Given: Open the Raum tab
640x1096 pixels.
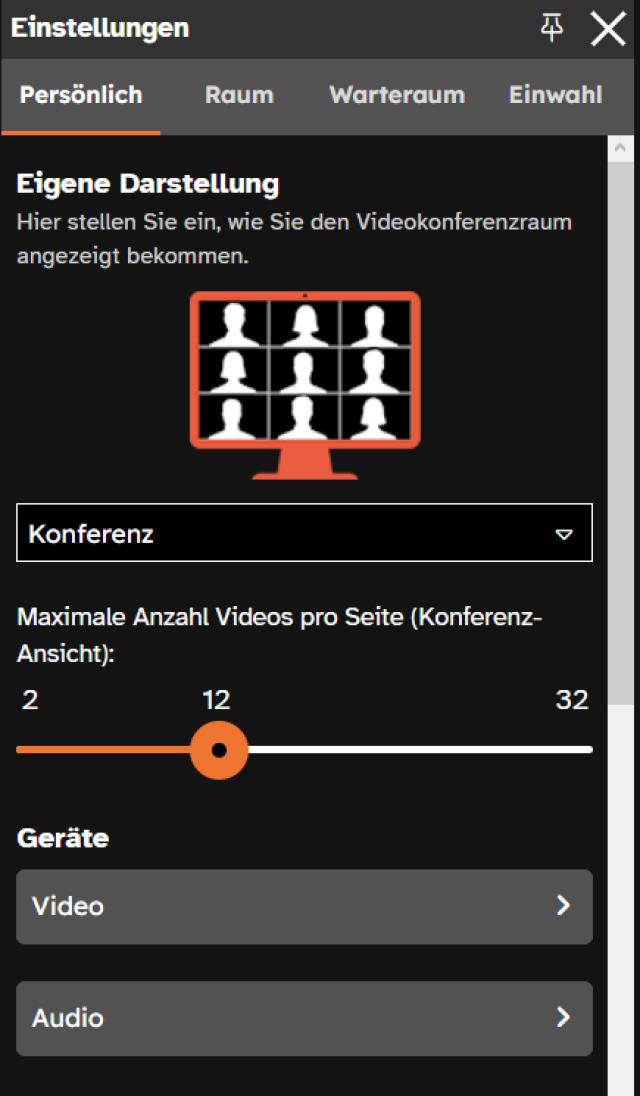Looking at the screenshot, I should pyautogui.click(x=239, y=95).
